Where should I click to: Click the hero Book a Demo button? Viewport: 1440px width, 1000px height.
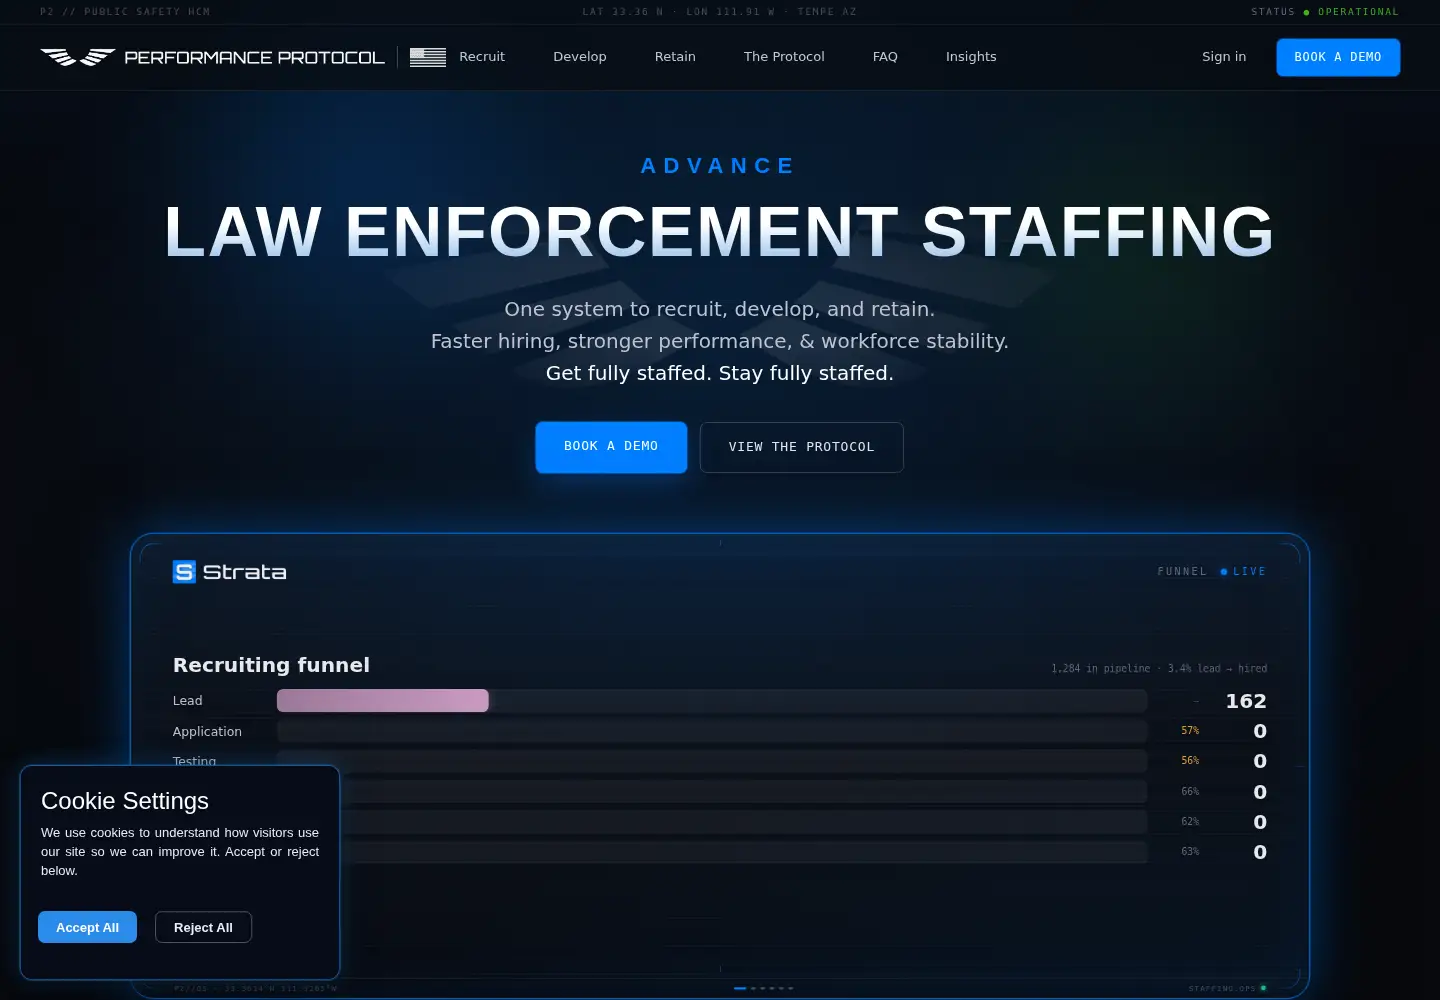click(x=611, y=447)
